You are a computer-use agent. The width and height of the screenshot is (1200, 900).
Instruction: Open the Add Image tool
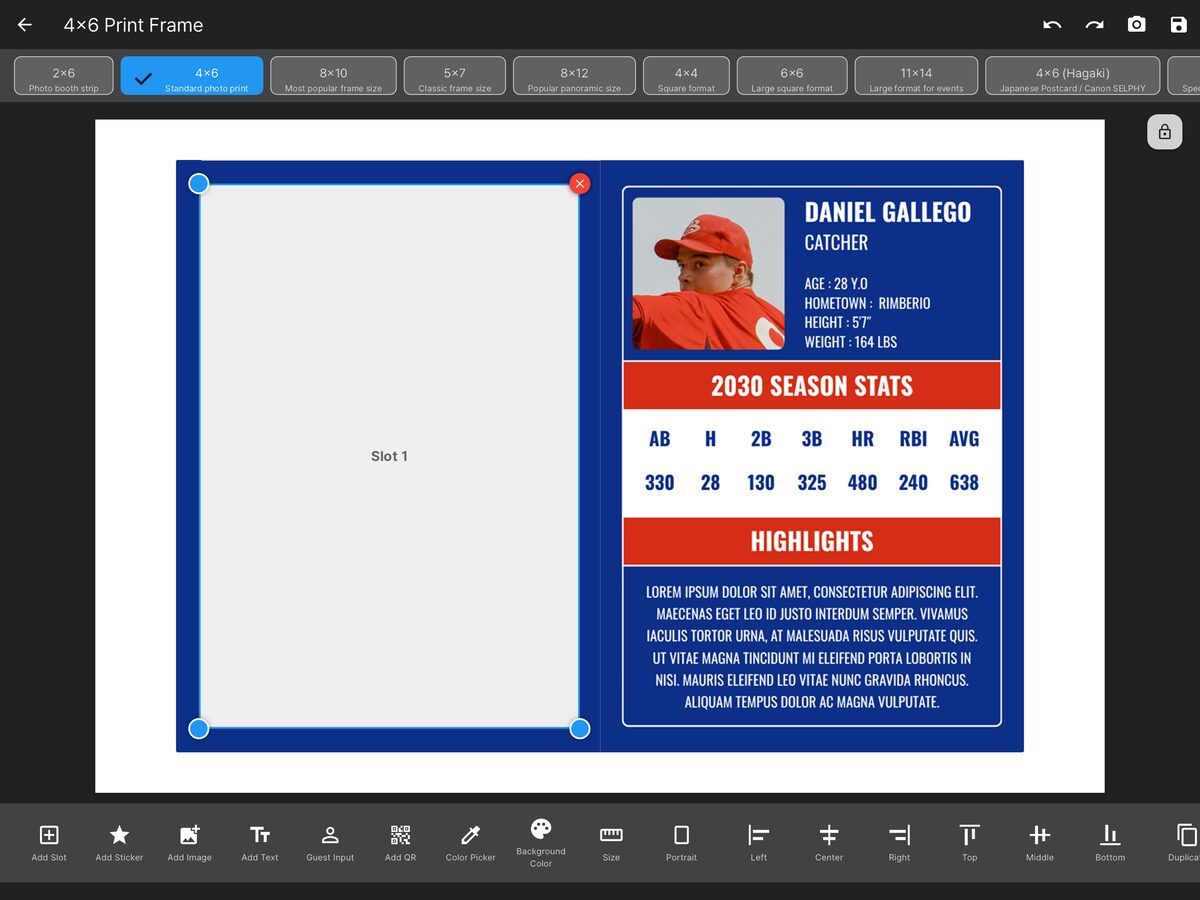pos(189,843)
